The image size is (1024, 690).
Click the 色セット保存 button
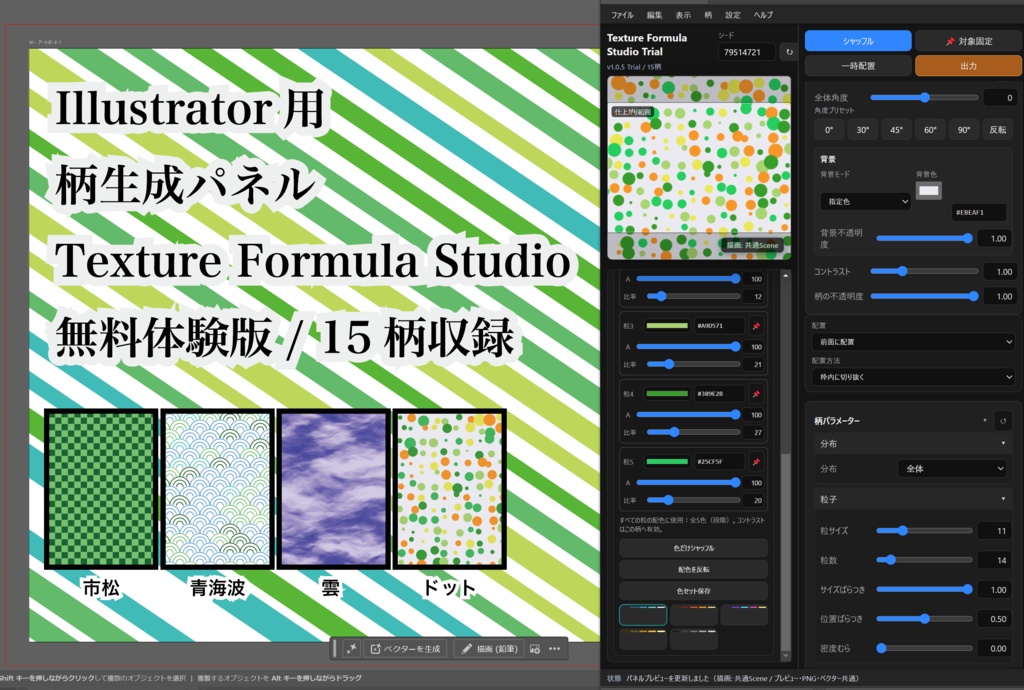(693, 591)
